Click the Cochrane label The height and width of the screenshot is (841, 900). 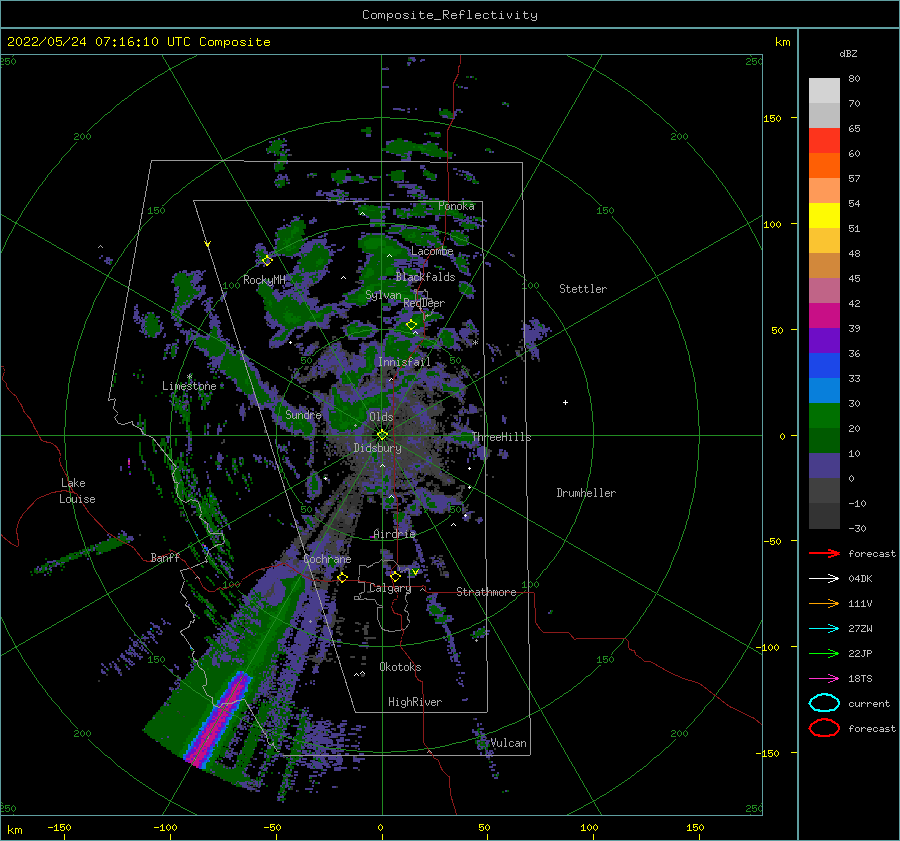(x=327, y=559)
